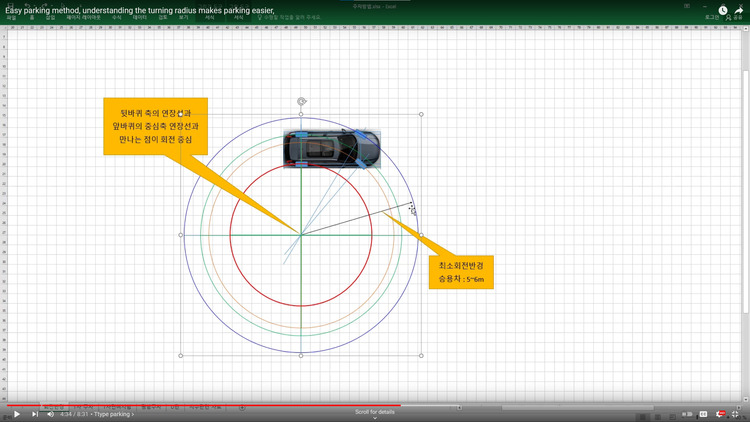Image resolution: width=750 pixels, height=422 pixels.
Task: Switch to Excel Page Layout view button
Action: click(x=658, y=417)
